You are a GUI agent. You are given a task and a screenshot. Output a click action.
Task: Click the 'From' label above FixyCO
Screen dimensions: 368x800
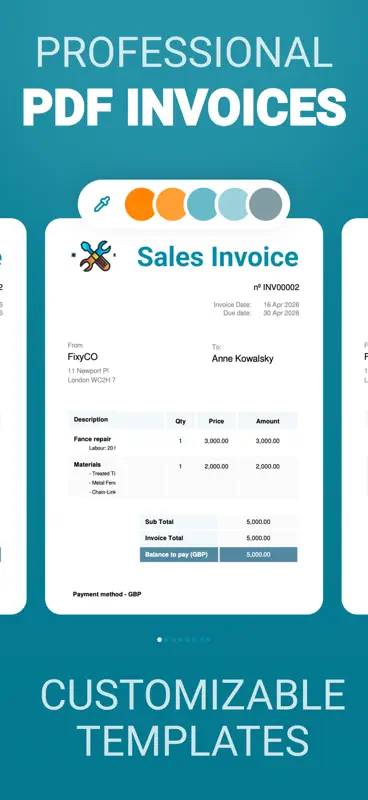75,345
